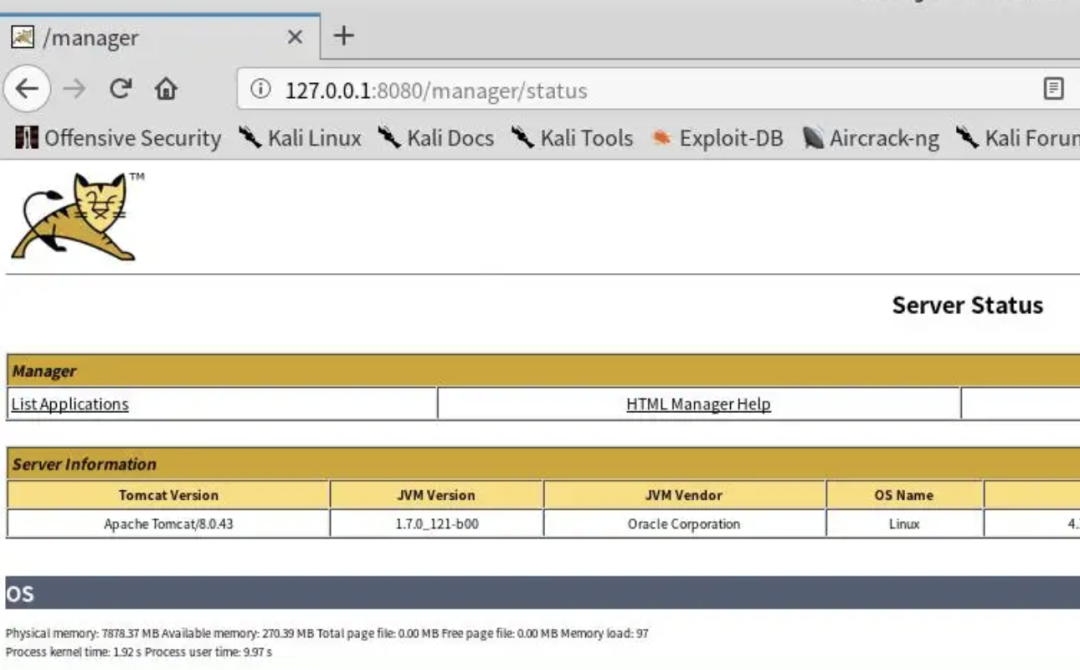Open the Kali Tools bookmark
The width and height of the screenshot is (1080, 670).
pos(572,138)
